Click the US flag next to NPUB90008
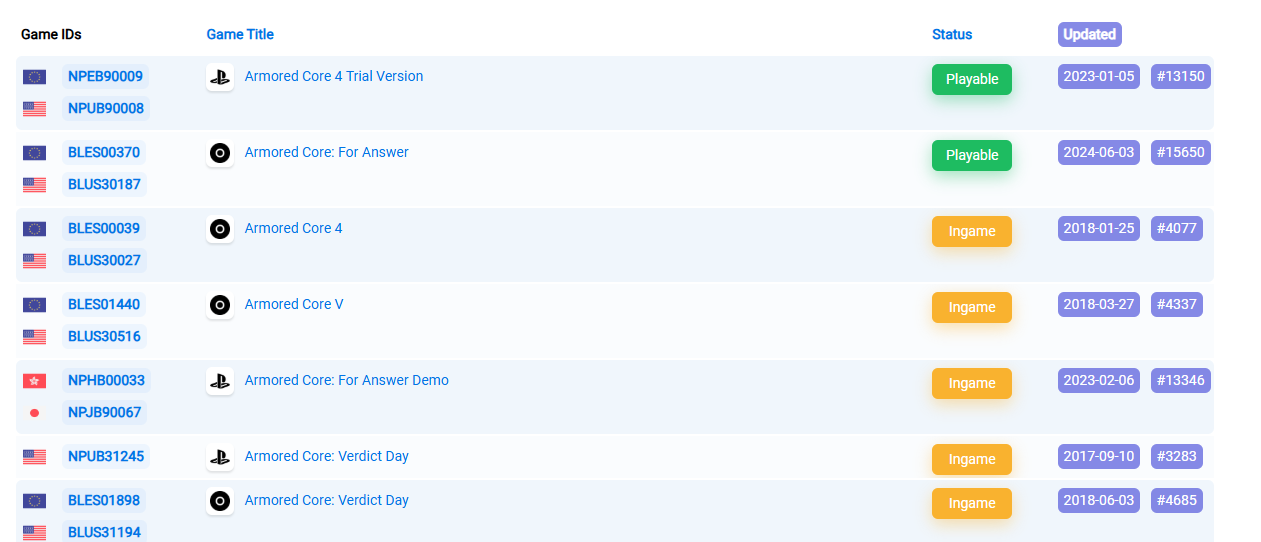This screenshot has height=542, width=1261. tap(35, 109)
